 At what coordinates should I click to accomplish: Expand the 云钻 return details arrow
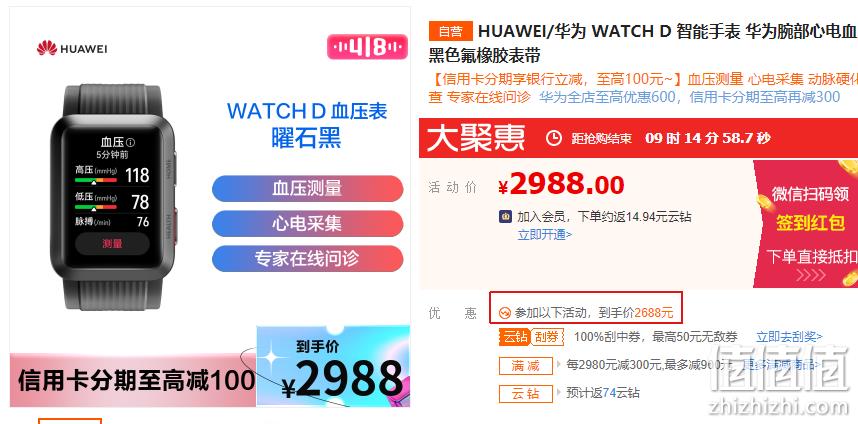(559, 392)
